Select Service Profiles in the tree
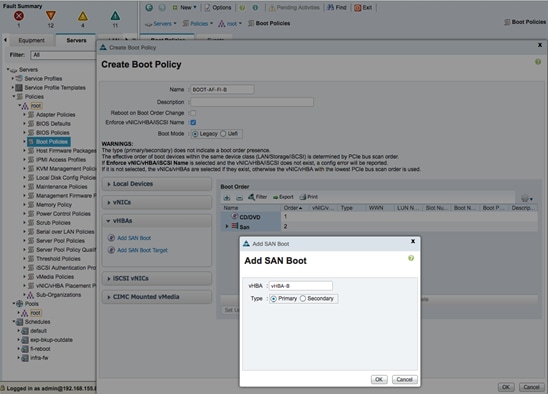Viewport: 548px width, 394px height. pos(43,78)
